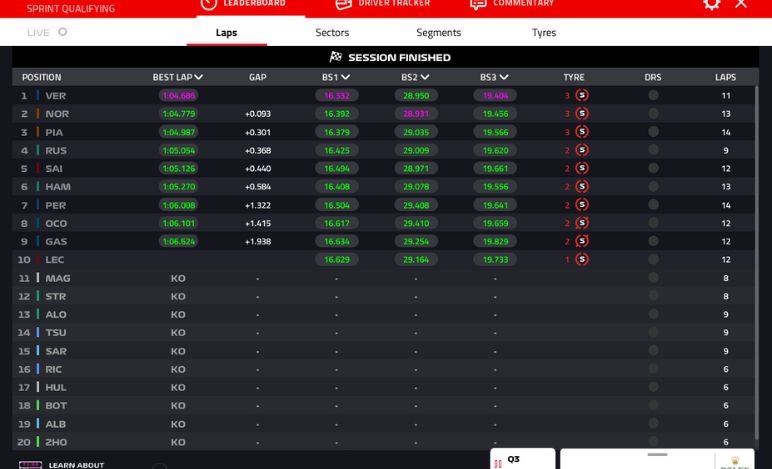This screenshot has height=469, width=772.
Task: Click the chequered flag session icon
Action: [335, 58]
